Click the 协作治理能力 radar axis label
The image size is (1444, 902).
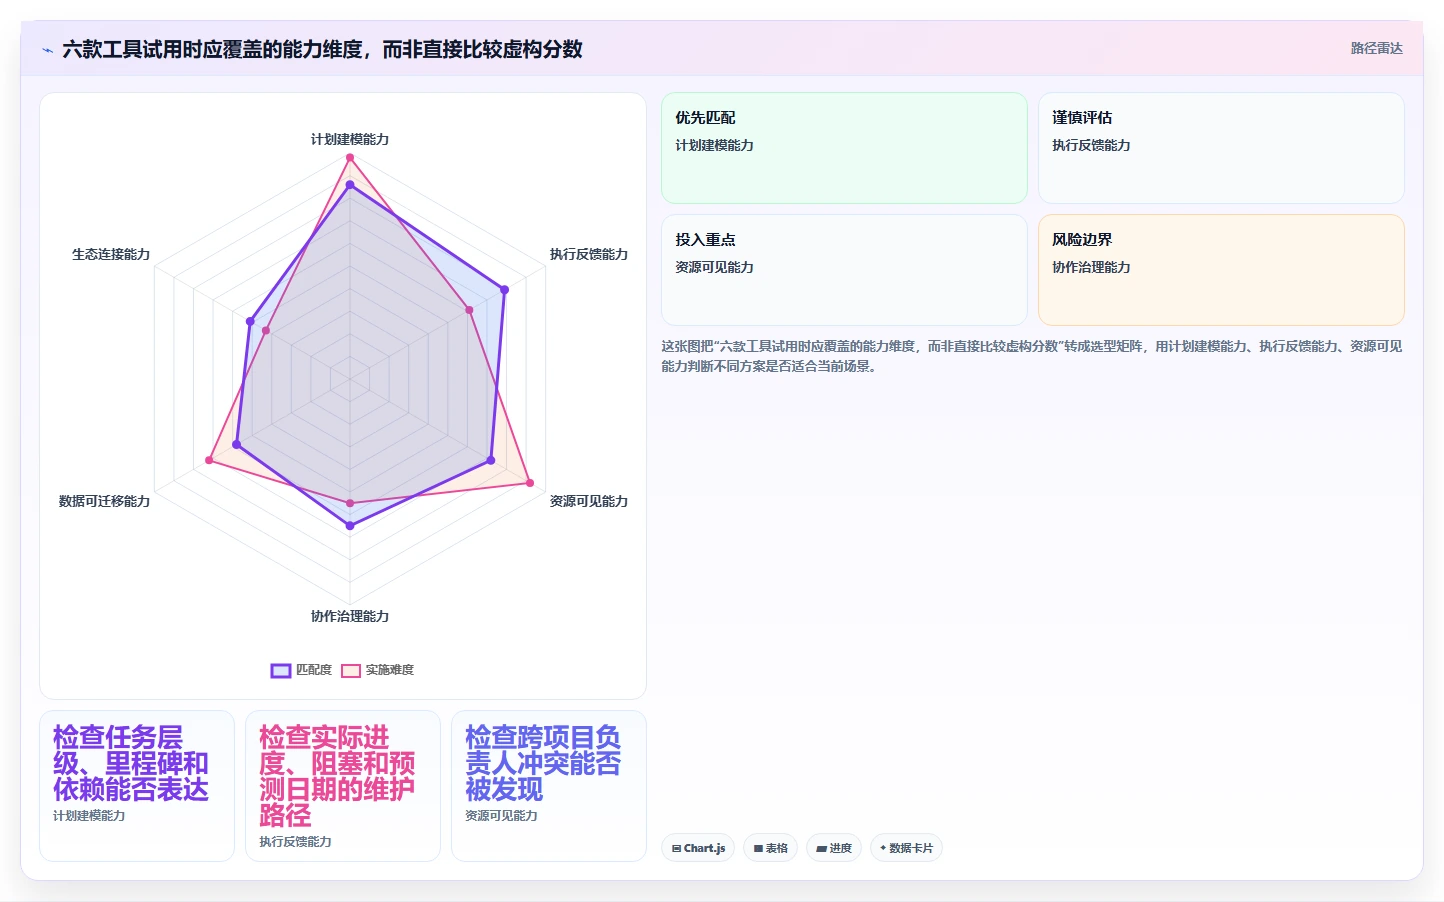tap(350, 616)
